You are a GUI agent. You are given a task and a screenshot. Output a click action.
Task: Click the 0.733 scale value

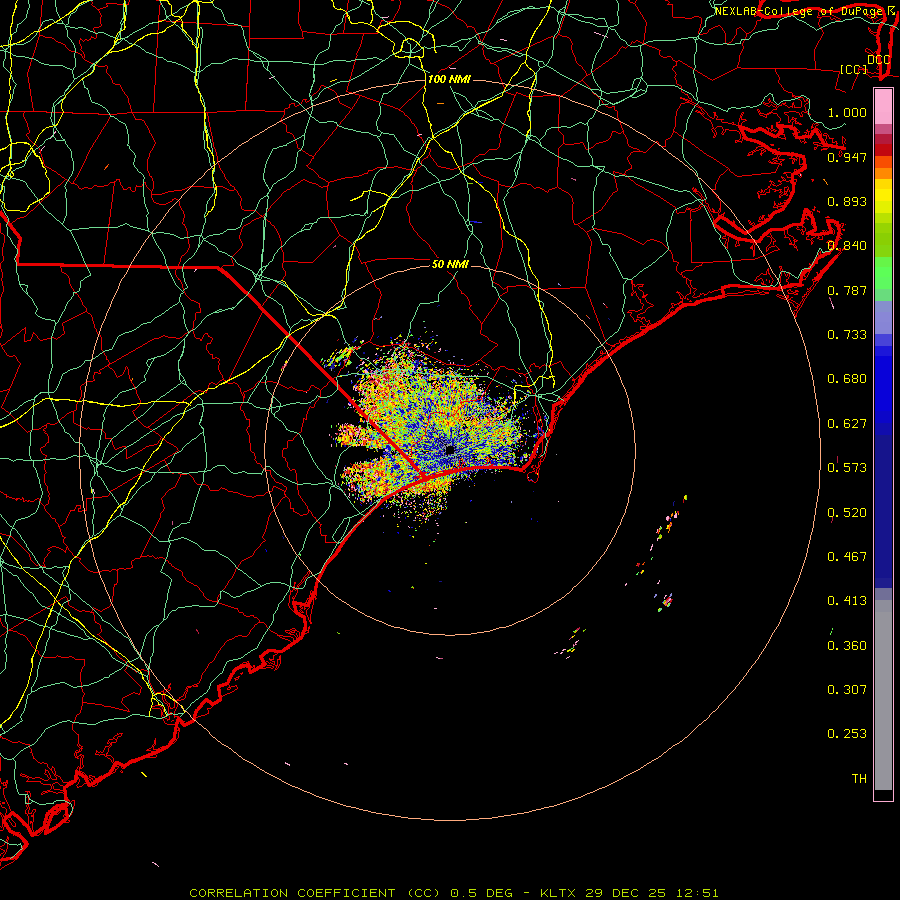click(x=847, y=335)
